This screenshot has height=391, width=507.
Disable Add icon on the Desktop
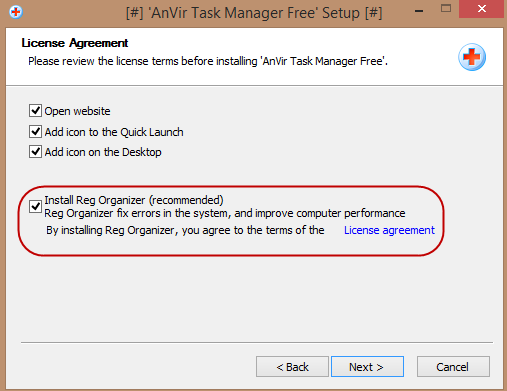click(x=35, y=152)
